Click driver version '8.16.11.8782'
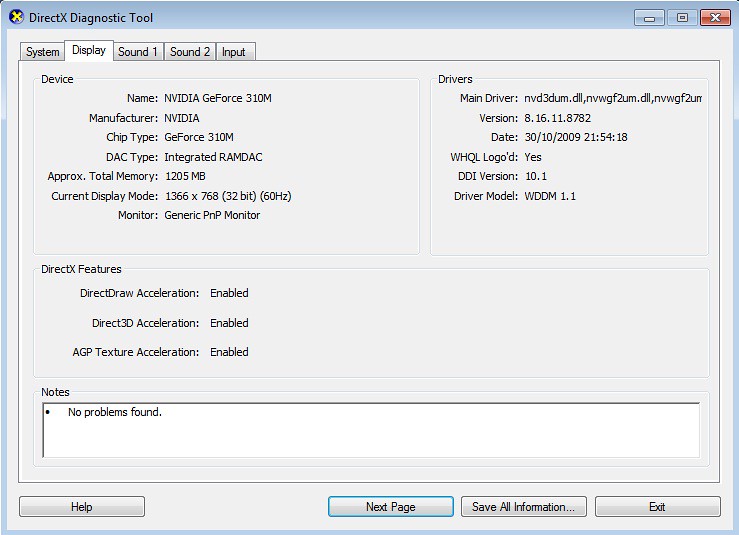The height and width of the screenshot is (535, 739). [x=558, y=118]
